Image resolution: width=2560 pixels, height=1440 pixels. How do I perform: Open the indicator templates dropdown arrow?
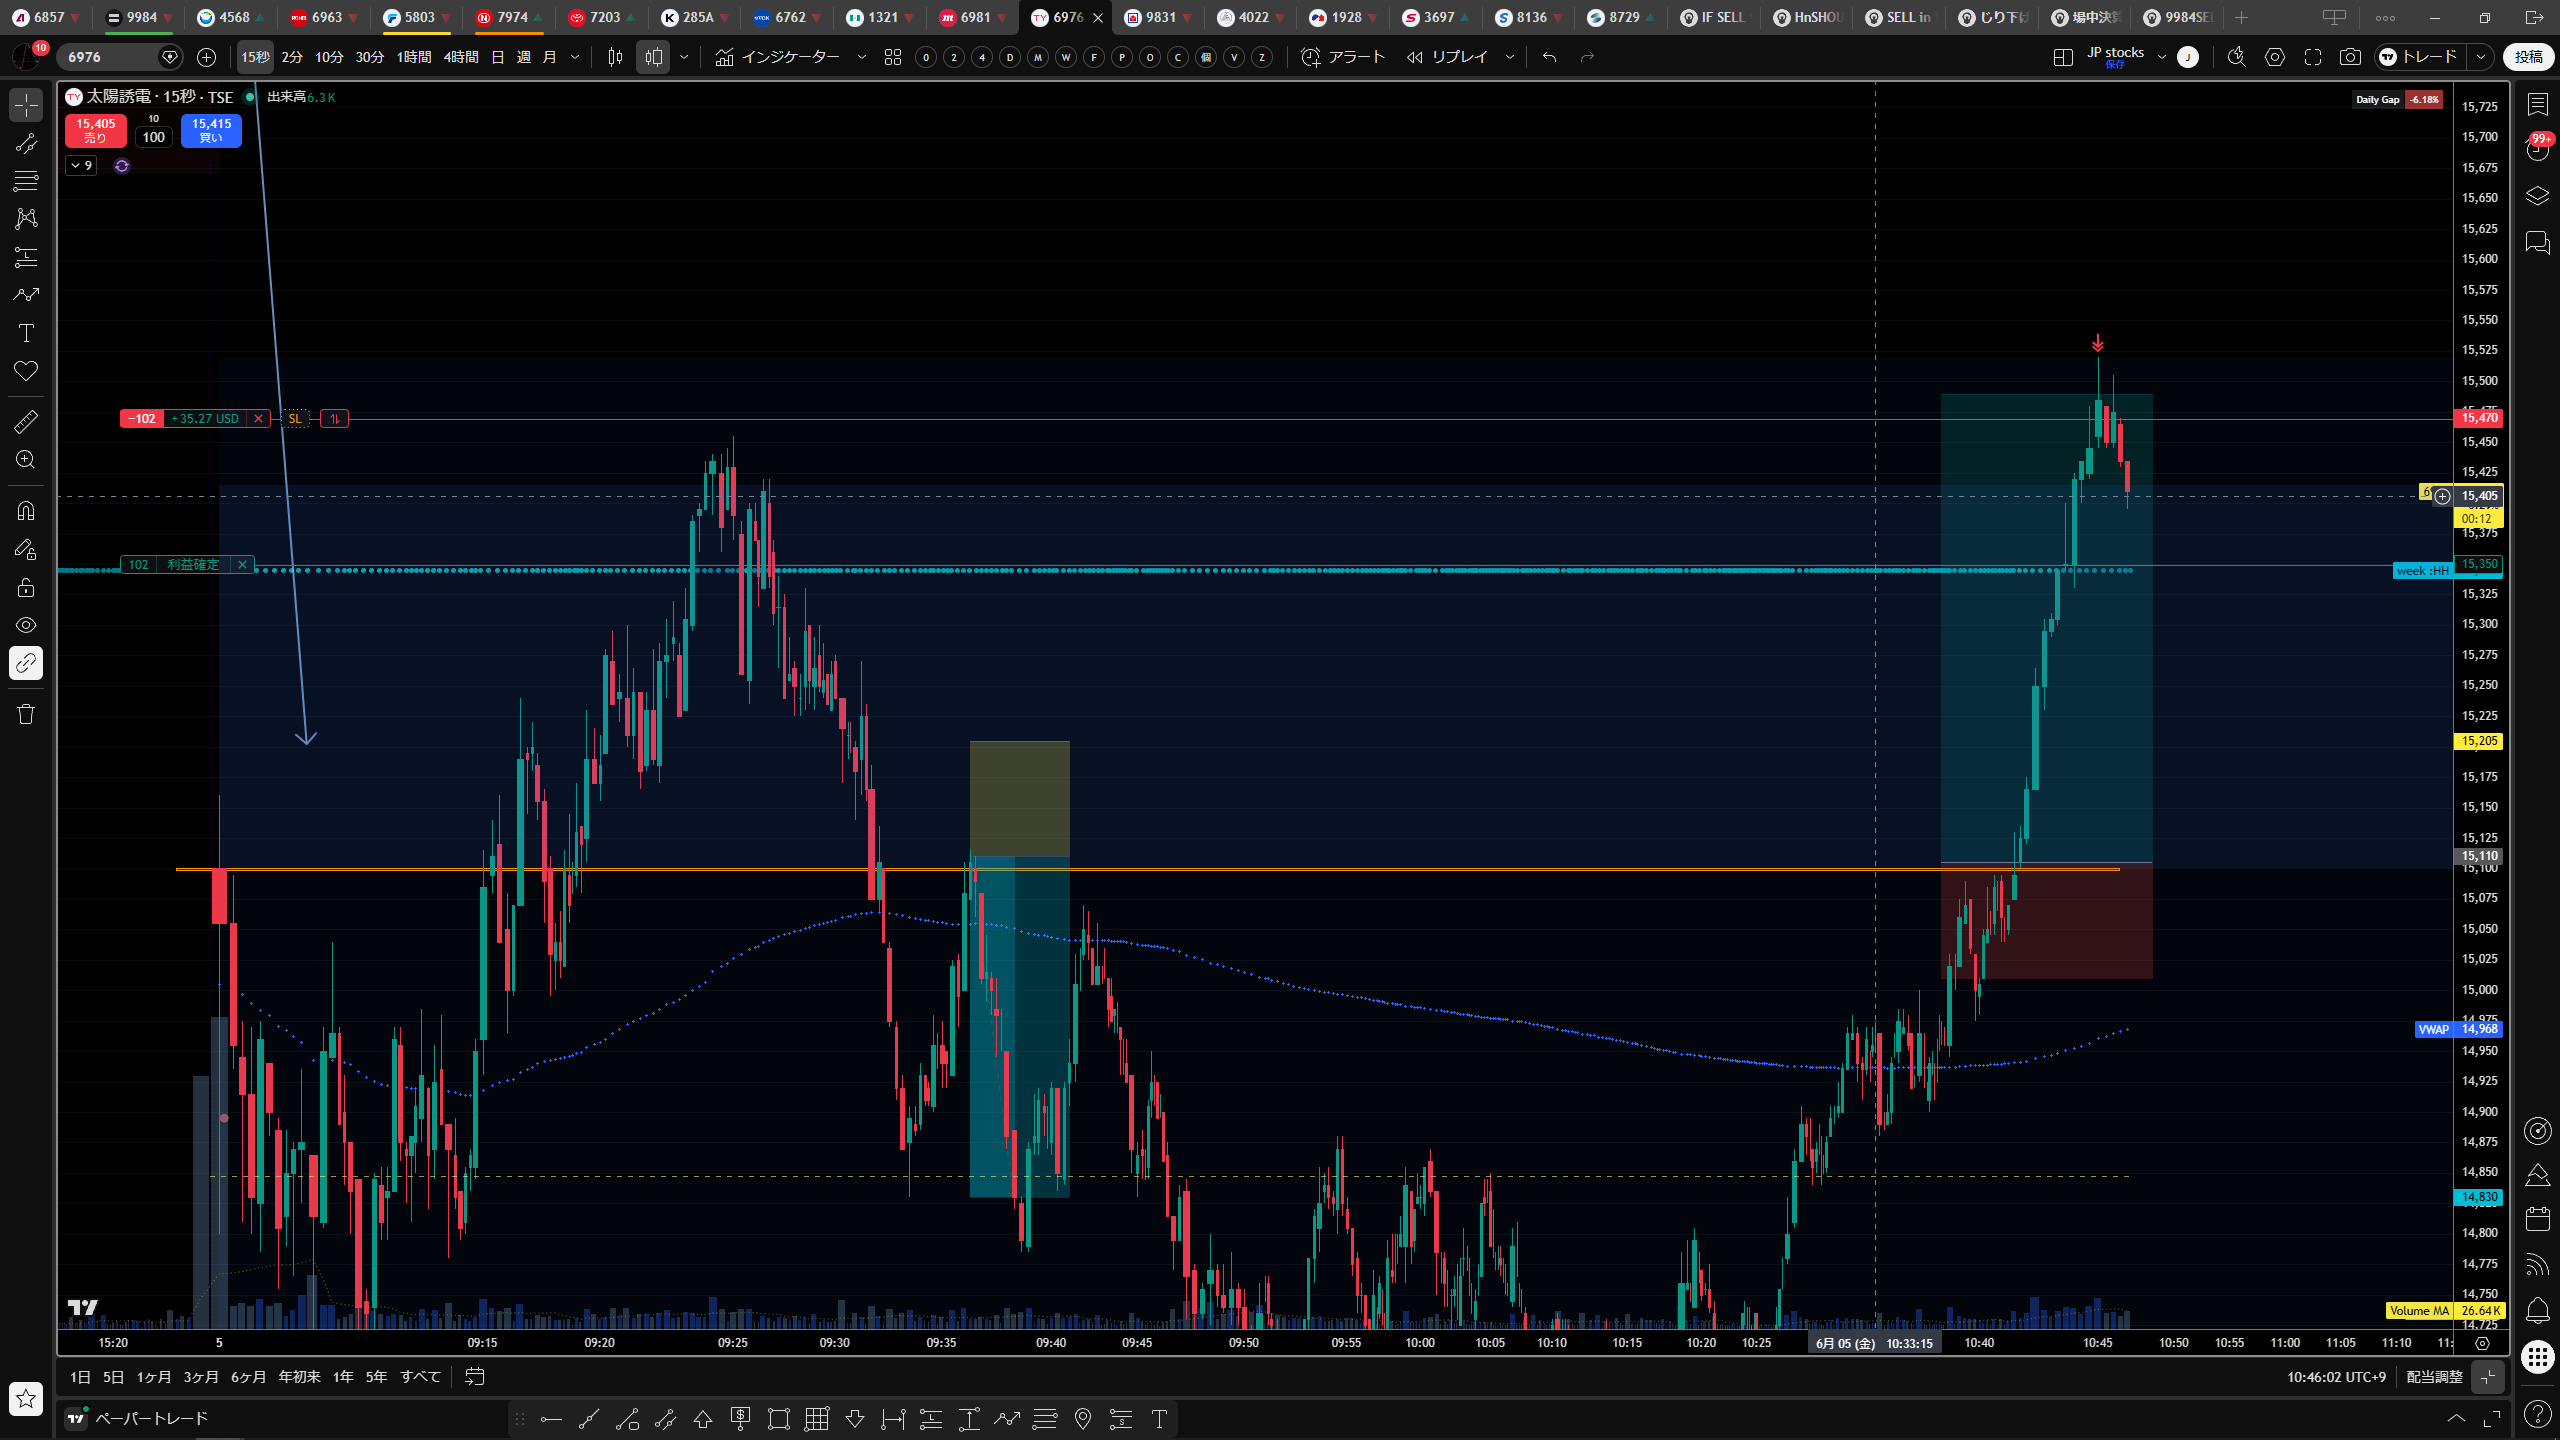[862, 57]
